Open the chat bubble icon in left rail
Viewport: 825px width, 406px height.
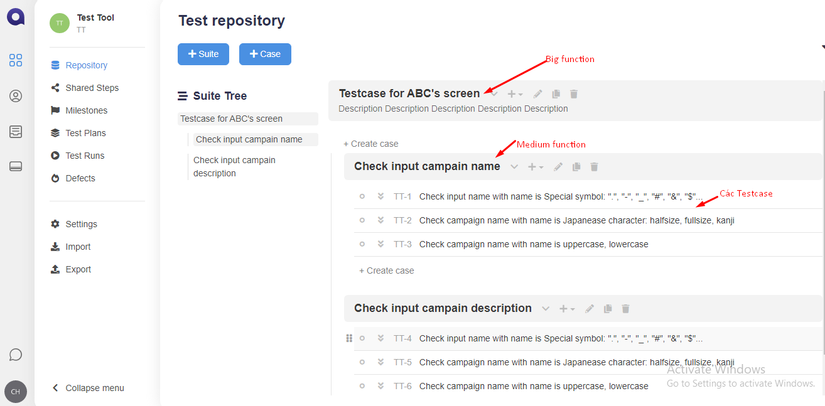click(15, 354)
